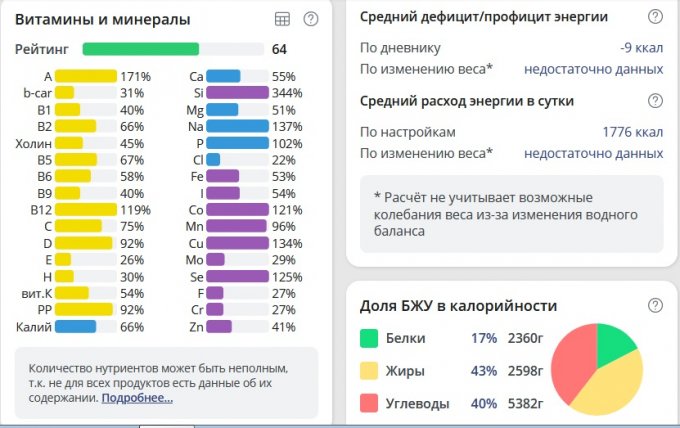
Task: Select the red Углеводы color swatch
Action: click(367, 404)
